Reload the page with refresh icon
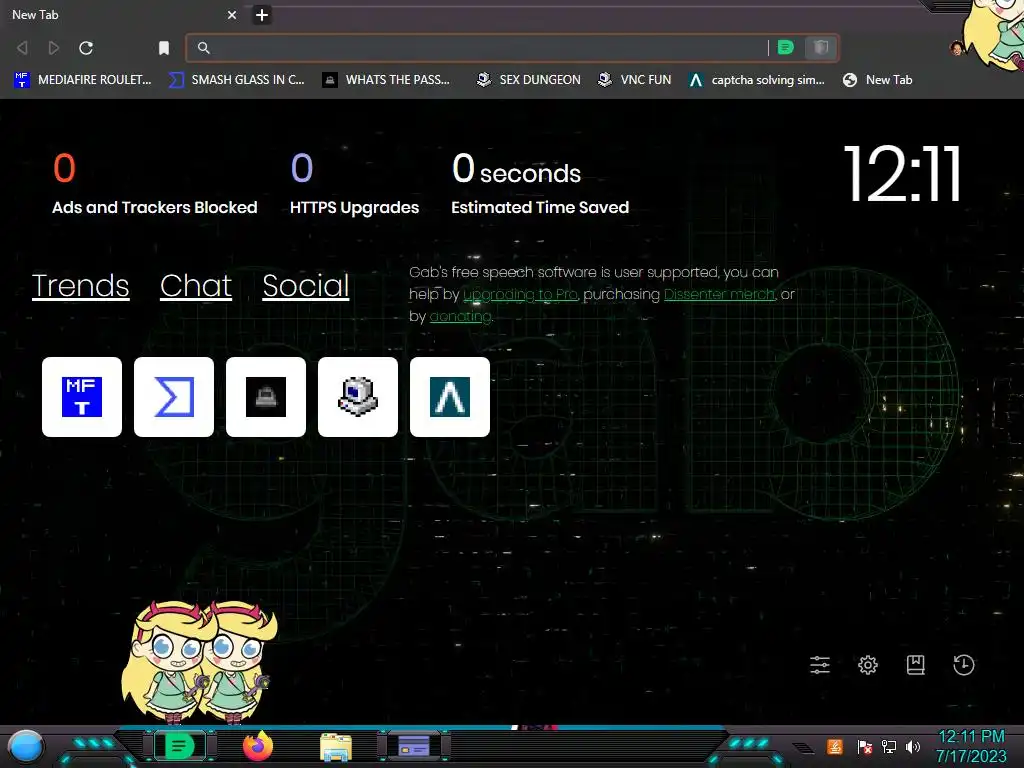Image resolution: width=1024 pixels, height=768 pixels. pos(86,48)
